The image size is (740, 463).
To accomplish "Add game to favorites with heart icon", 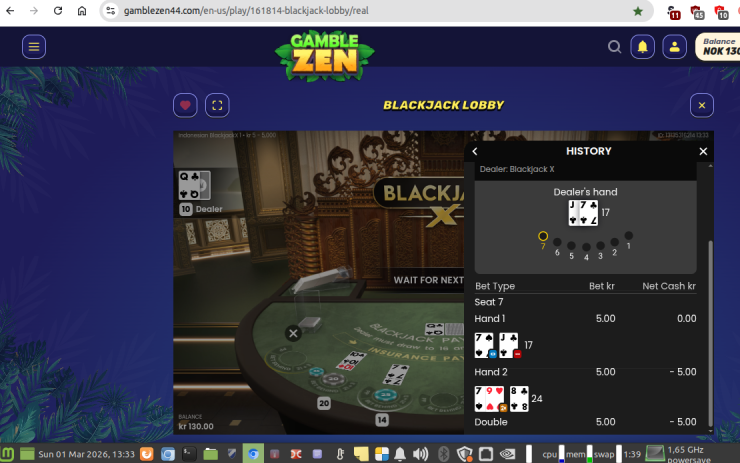I will click(x=185, y=105).
